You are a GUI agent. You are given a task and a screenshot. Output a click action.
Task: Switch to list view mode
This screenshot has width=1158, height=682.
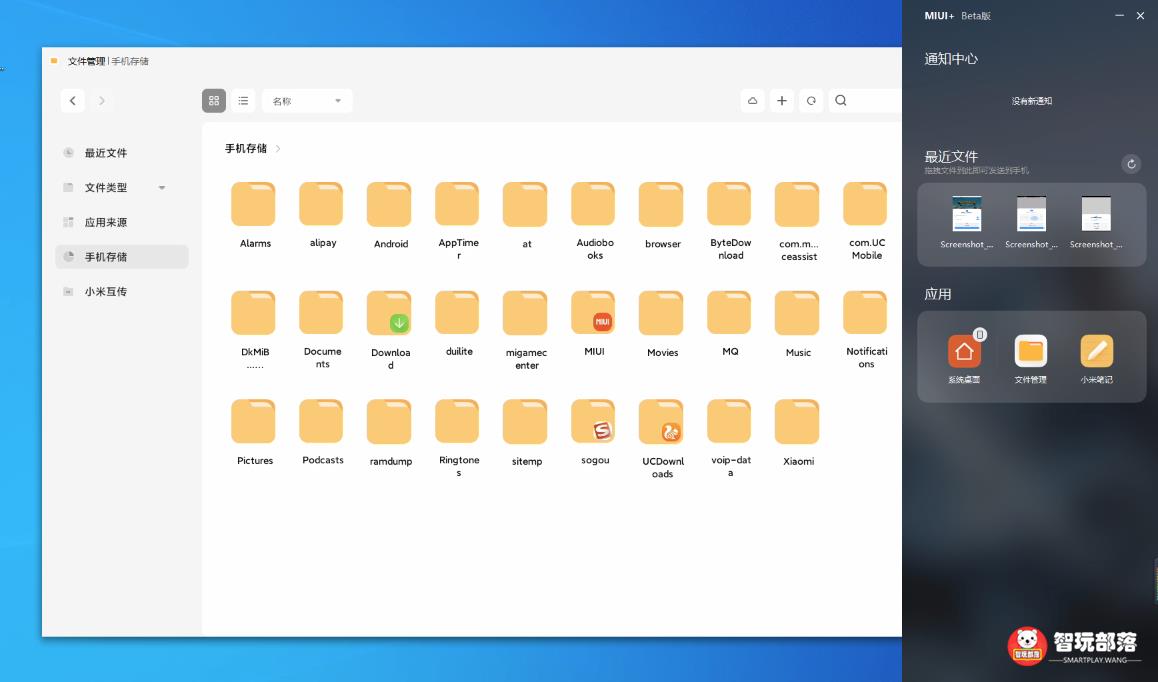tap(243, 101)
